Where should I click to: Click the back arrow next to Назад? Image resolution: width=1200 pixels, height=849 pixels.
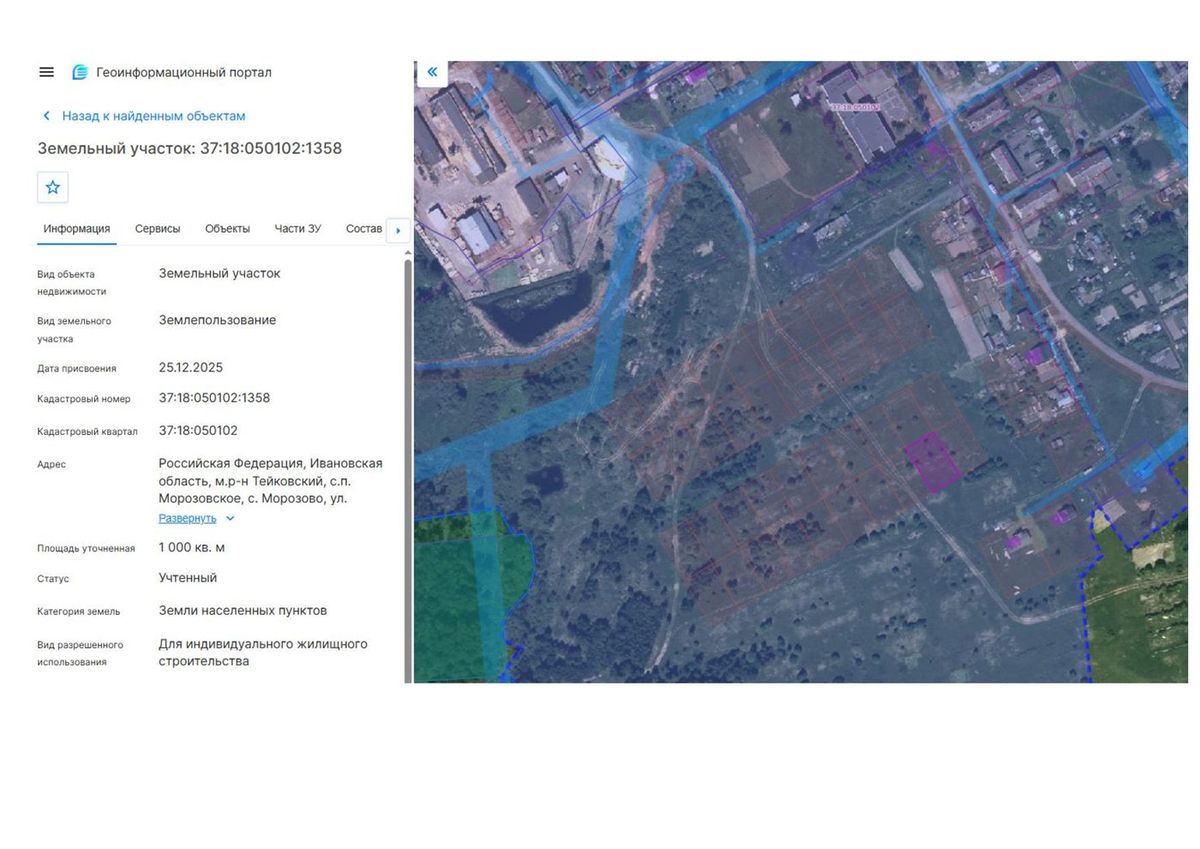[46, 116]
